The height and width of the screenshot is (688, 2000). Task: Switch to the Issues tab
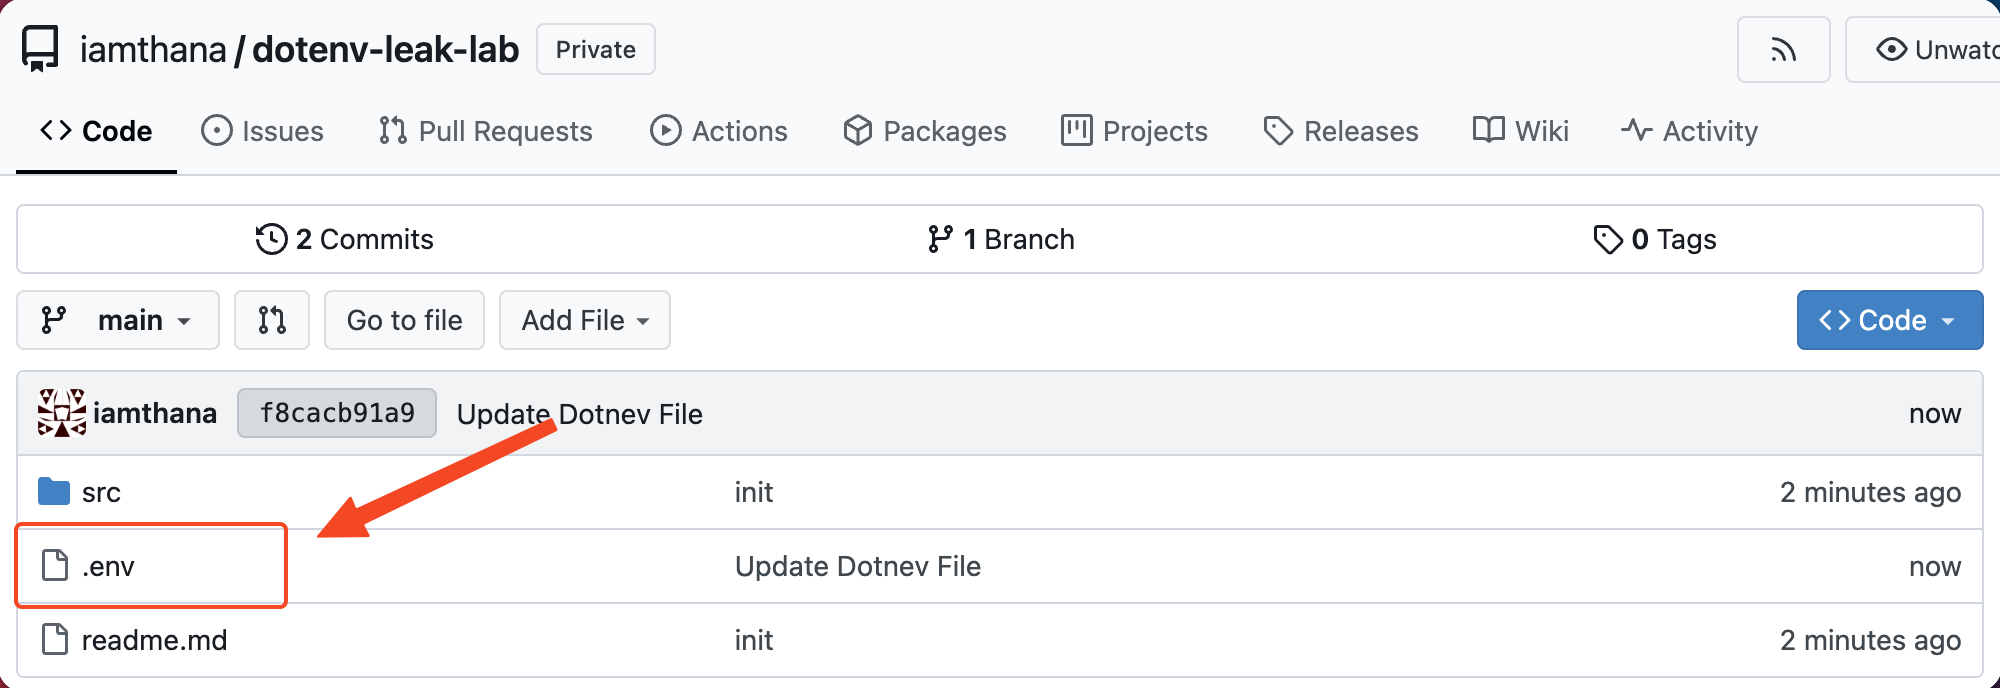point(263,131)
